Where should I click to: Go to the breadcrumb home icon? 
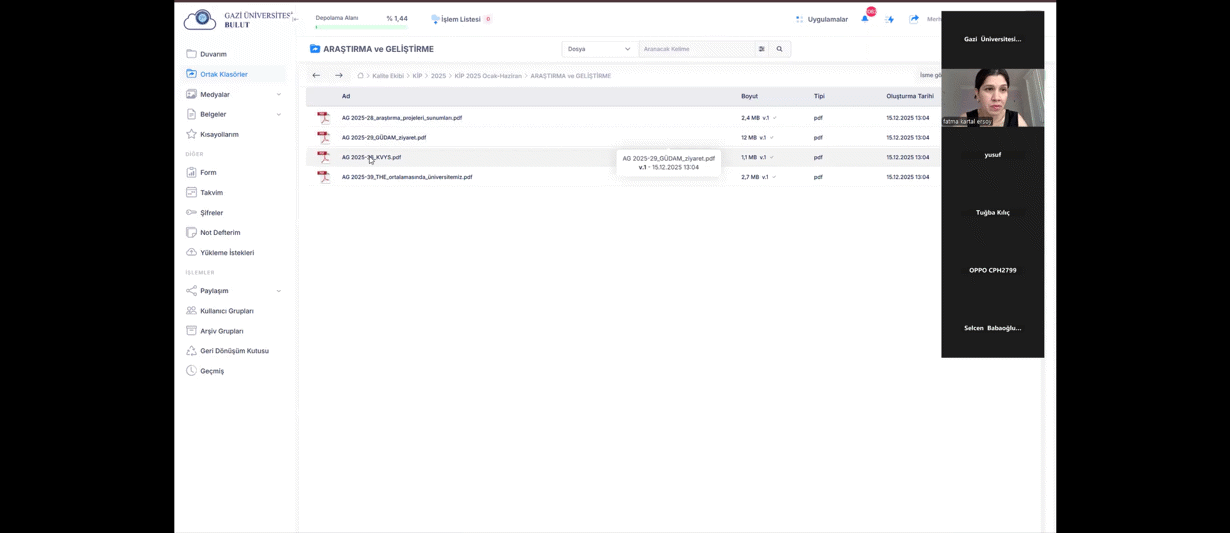coord(361,76)
